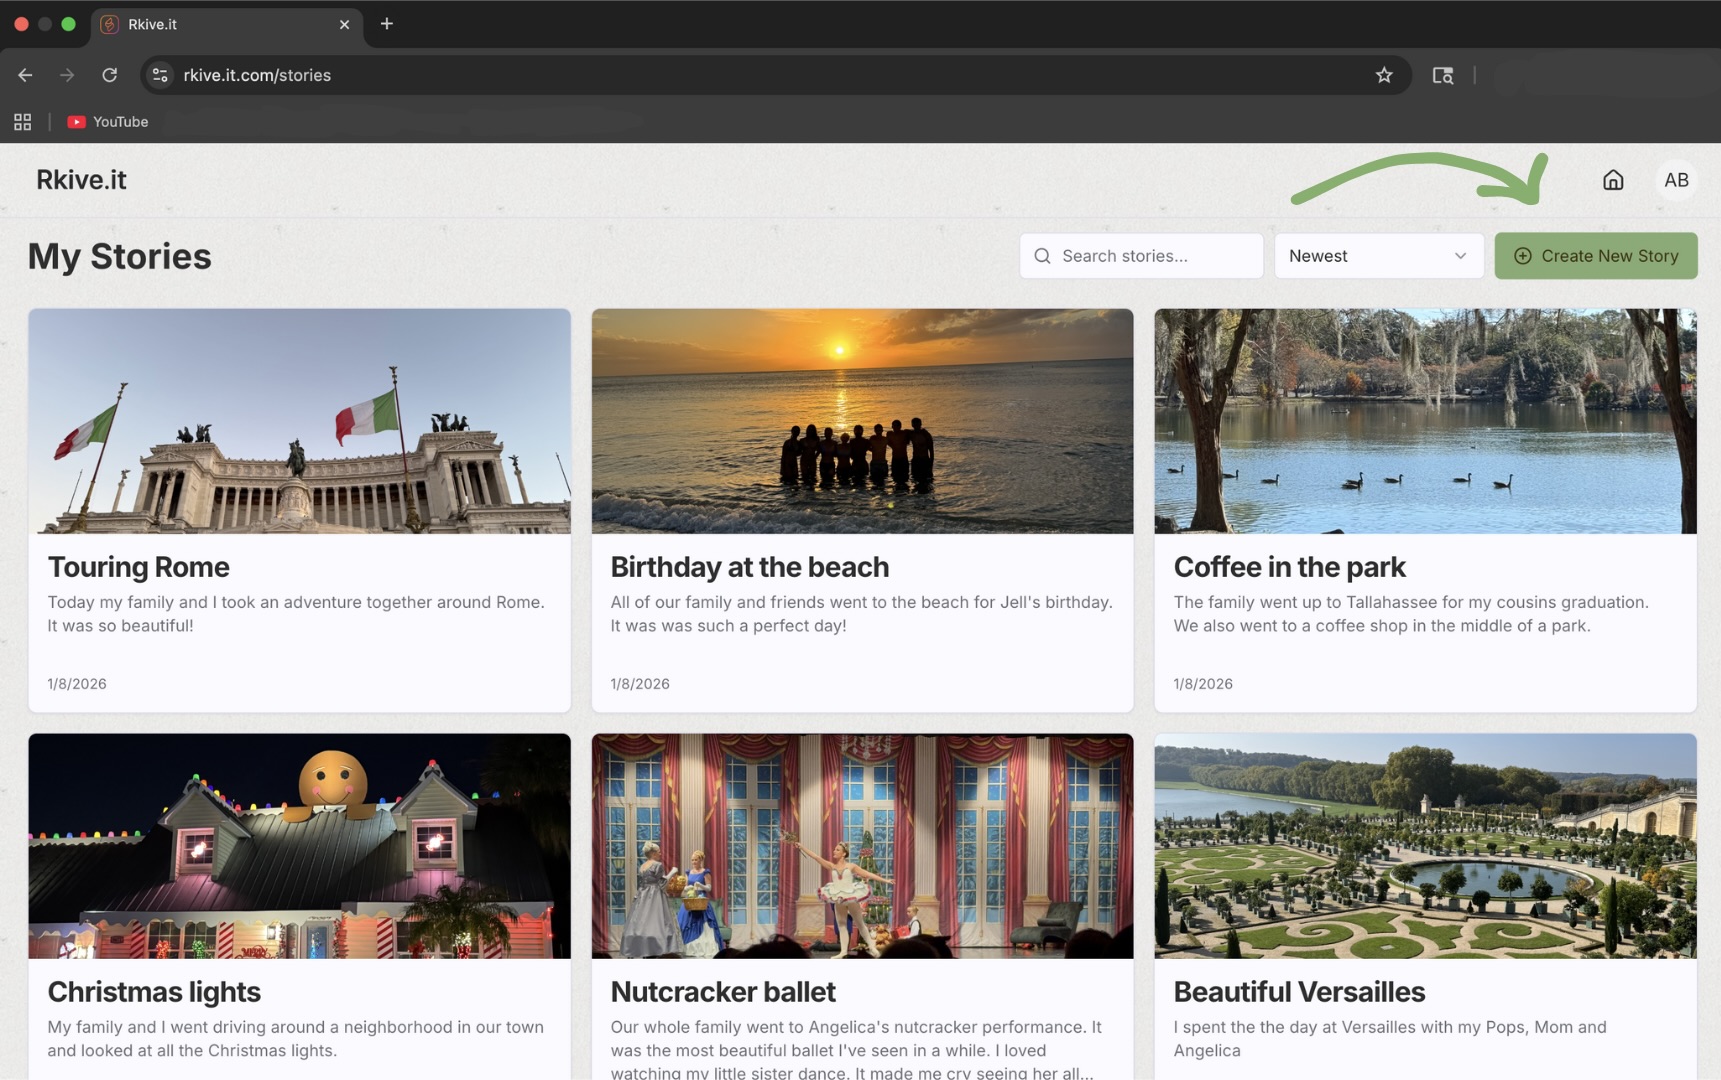Screen dimensions: 1721x1080
Task: Click the Jell's birthday description text
Action: pos(861,614)
